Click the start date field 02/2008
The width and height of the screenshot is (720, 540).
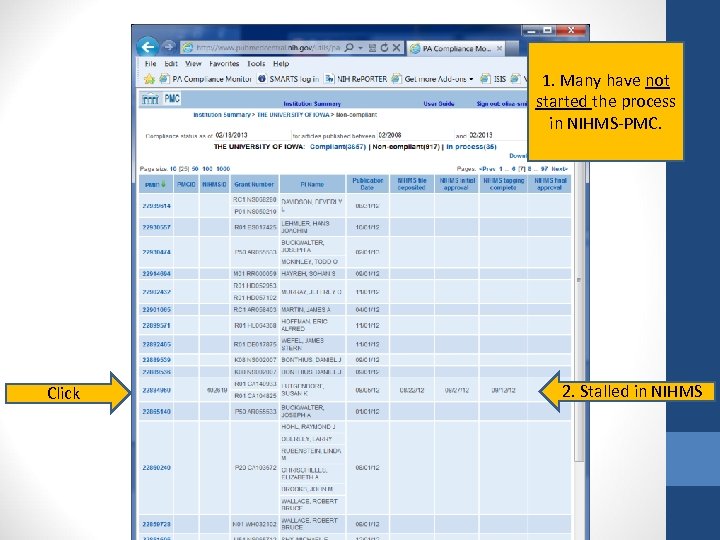[415, 135]
